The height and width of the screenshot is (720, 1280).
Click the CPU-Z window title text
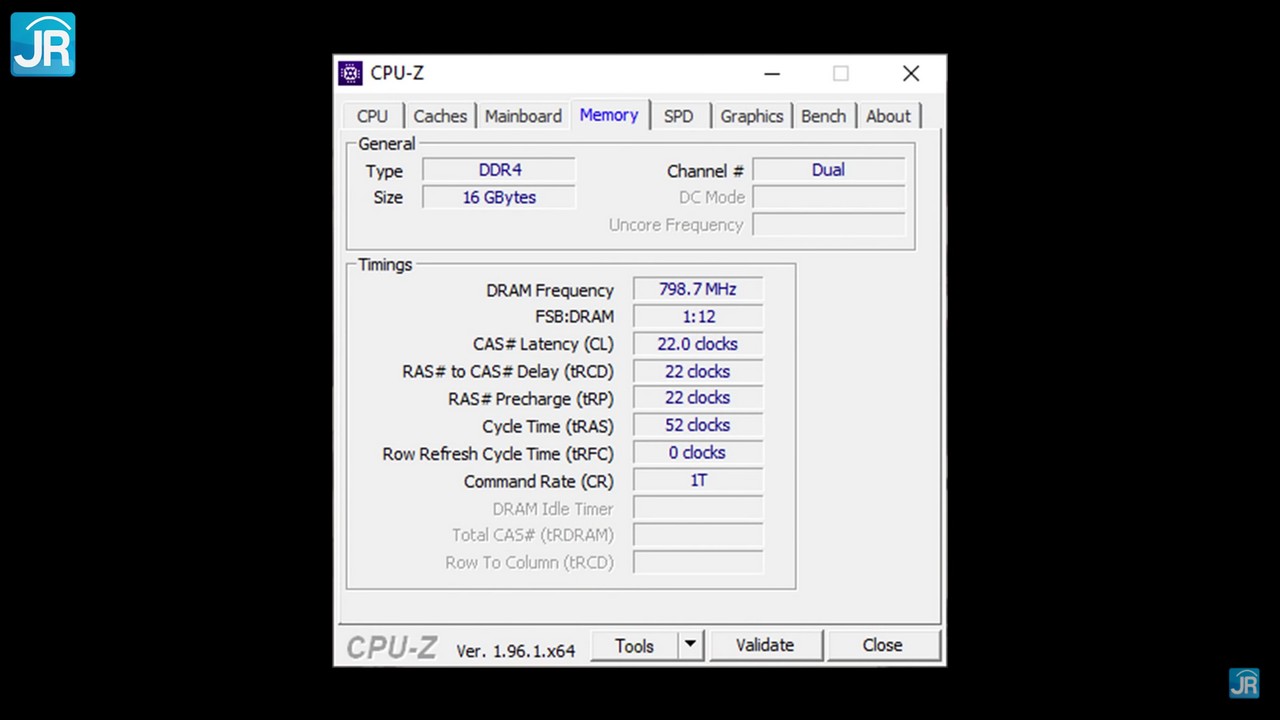point(397,73)
